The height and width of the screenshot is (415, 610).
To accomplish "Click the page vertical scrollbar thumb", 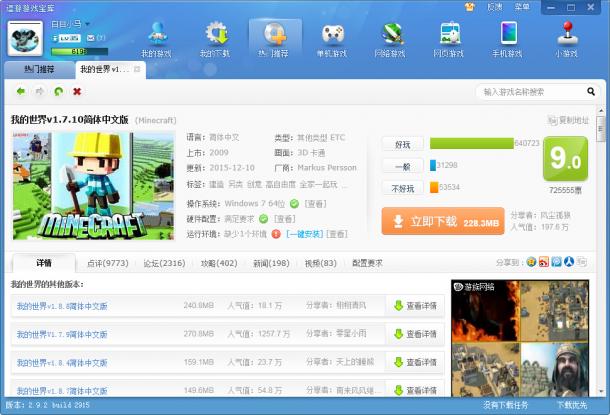I will click(x=601, y=128).
